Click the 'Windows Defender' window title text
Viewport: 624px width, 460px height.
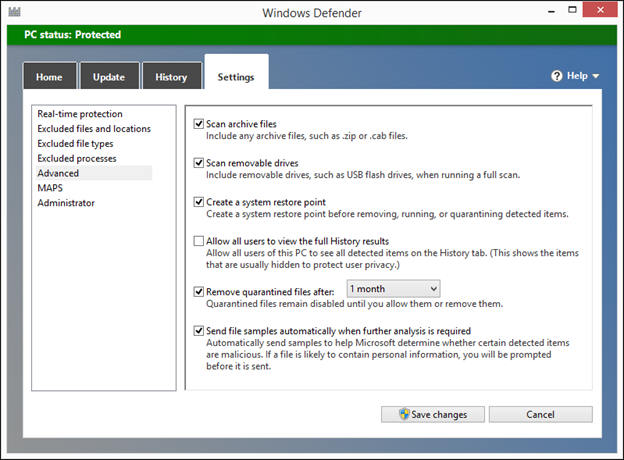[312, 13]
